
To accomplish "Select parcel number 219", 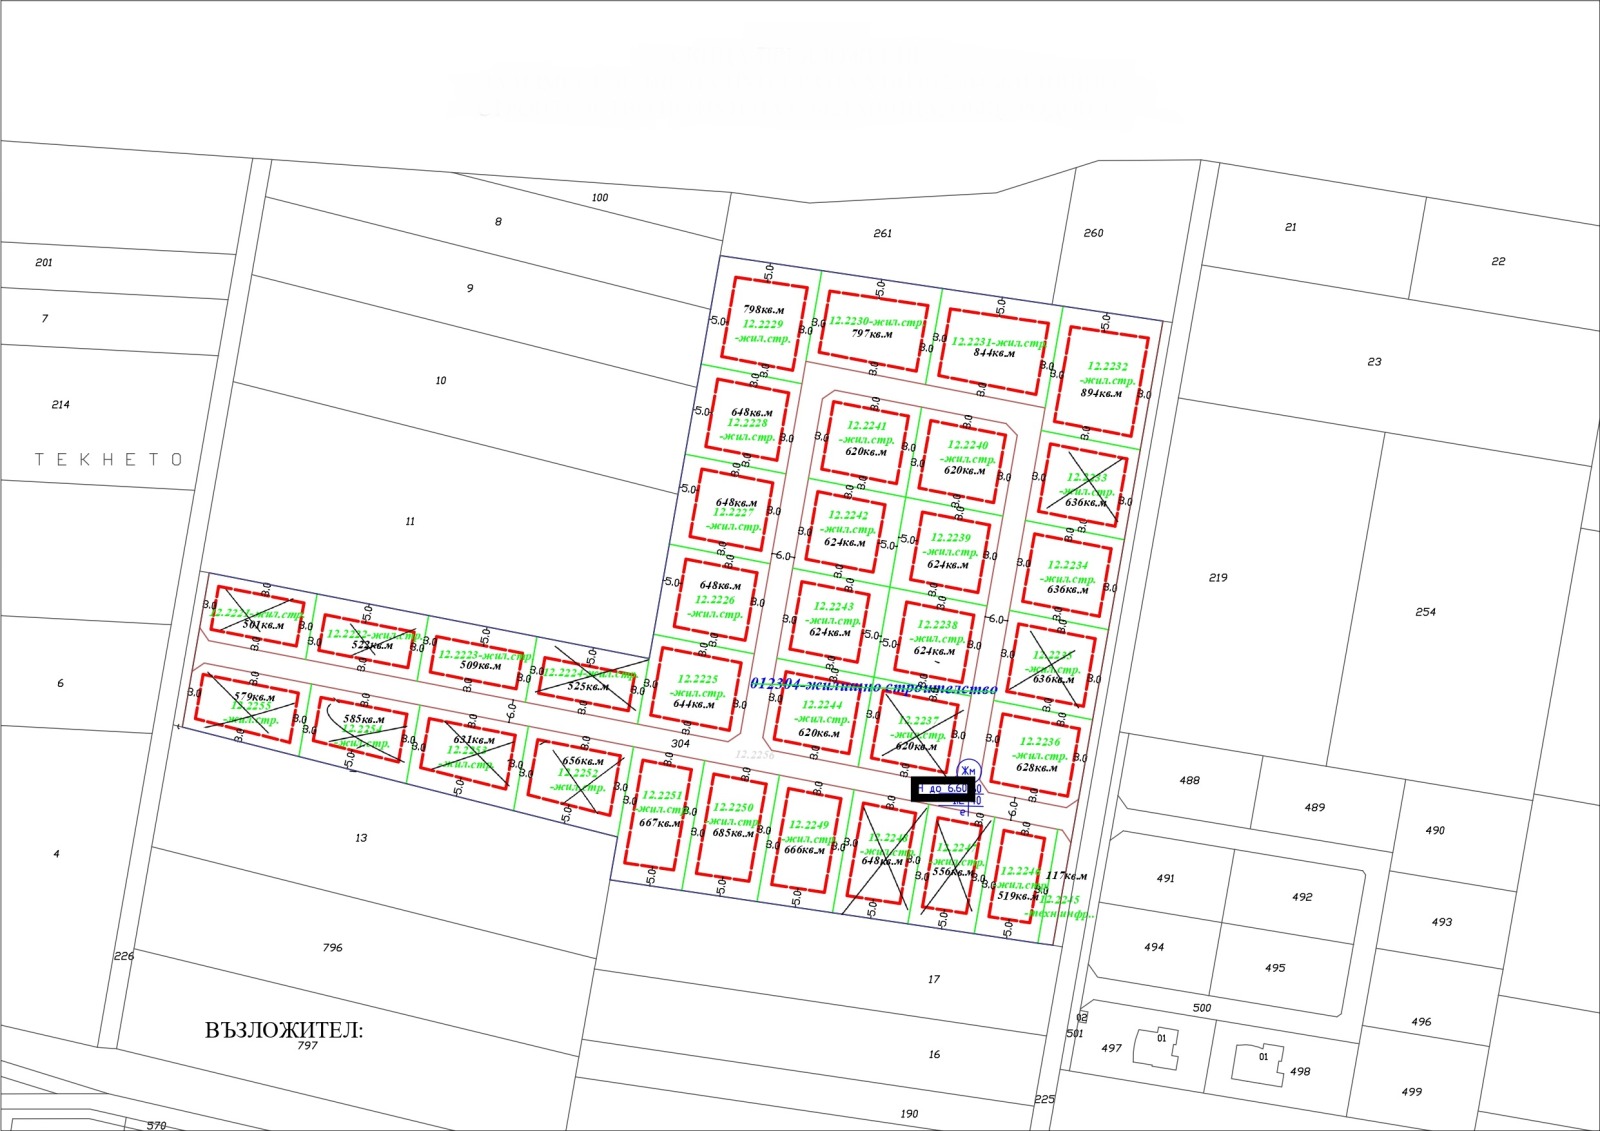I will point(1217,578).
